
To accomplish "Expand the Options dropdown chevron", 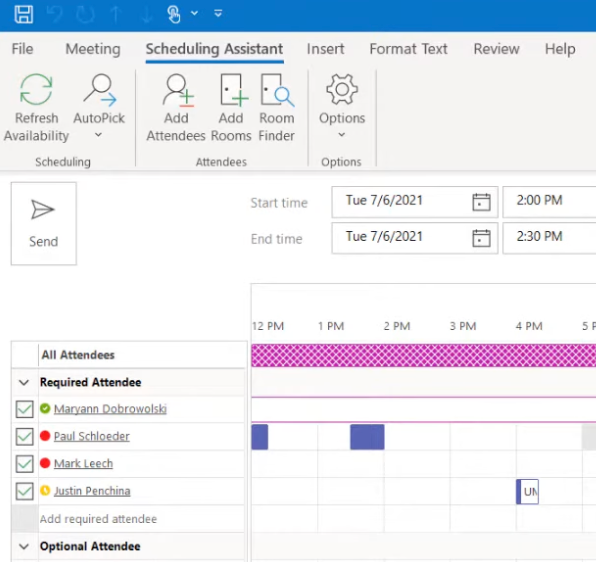I will (342, 135).
